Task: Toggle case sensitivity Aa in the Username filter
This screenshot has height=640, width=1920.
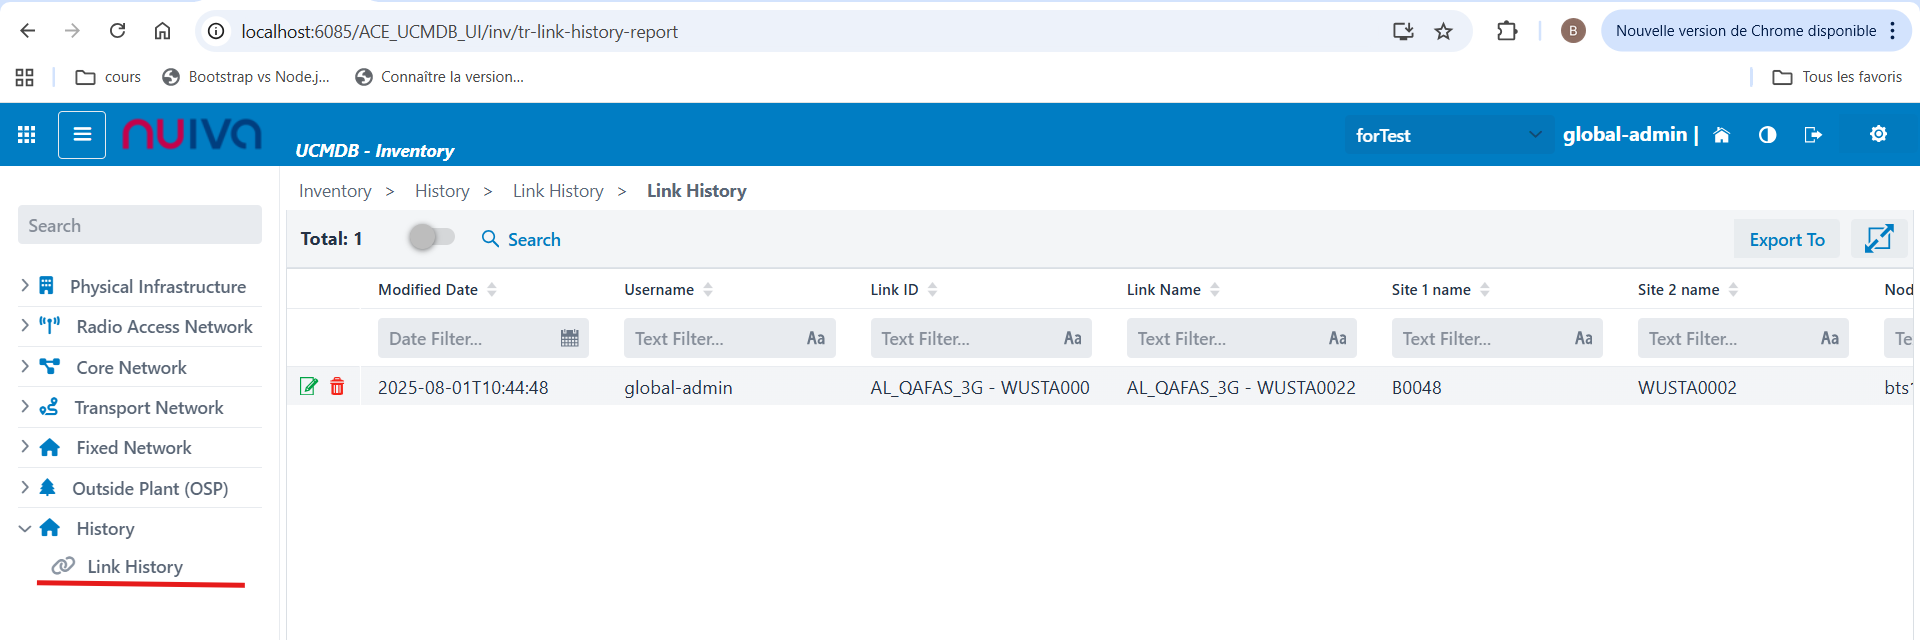Action: tap(816, 339)
